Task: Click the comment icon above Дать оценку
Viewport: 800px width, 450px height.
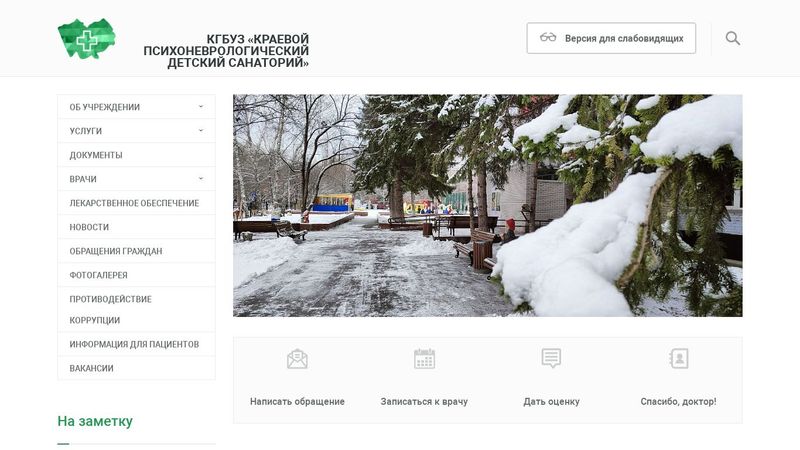Action: (x=551, y=358)
